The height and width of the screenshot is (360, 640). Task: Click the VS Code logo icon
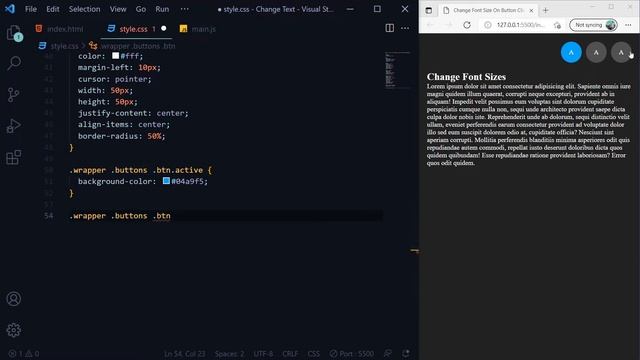click(x=10, y=9)
